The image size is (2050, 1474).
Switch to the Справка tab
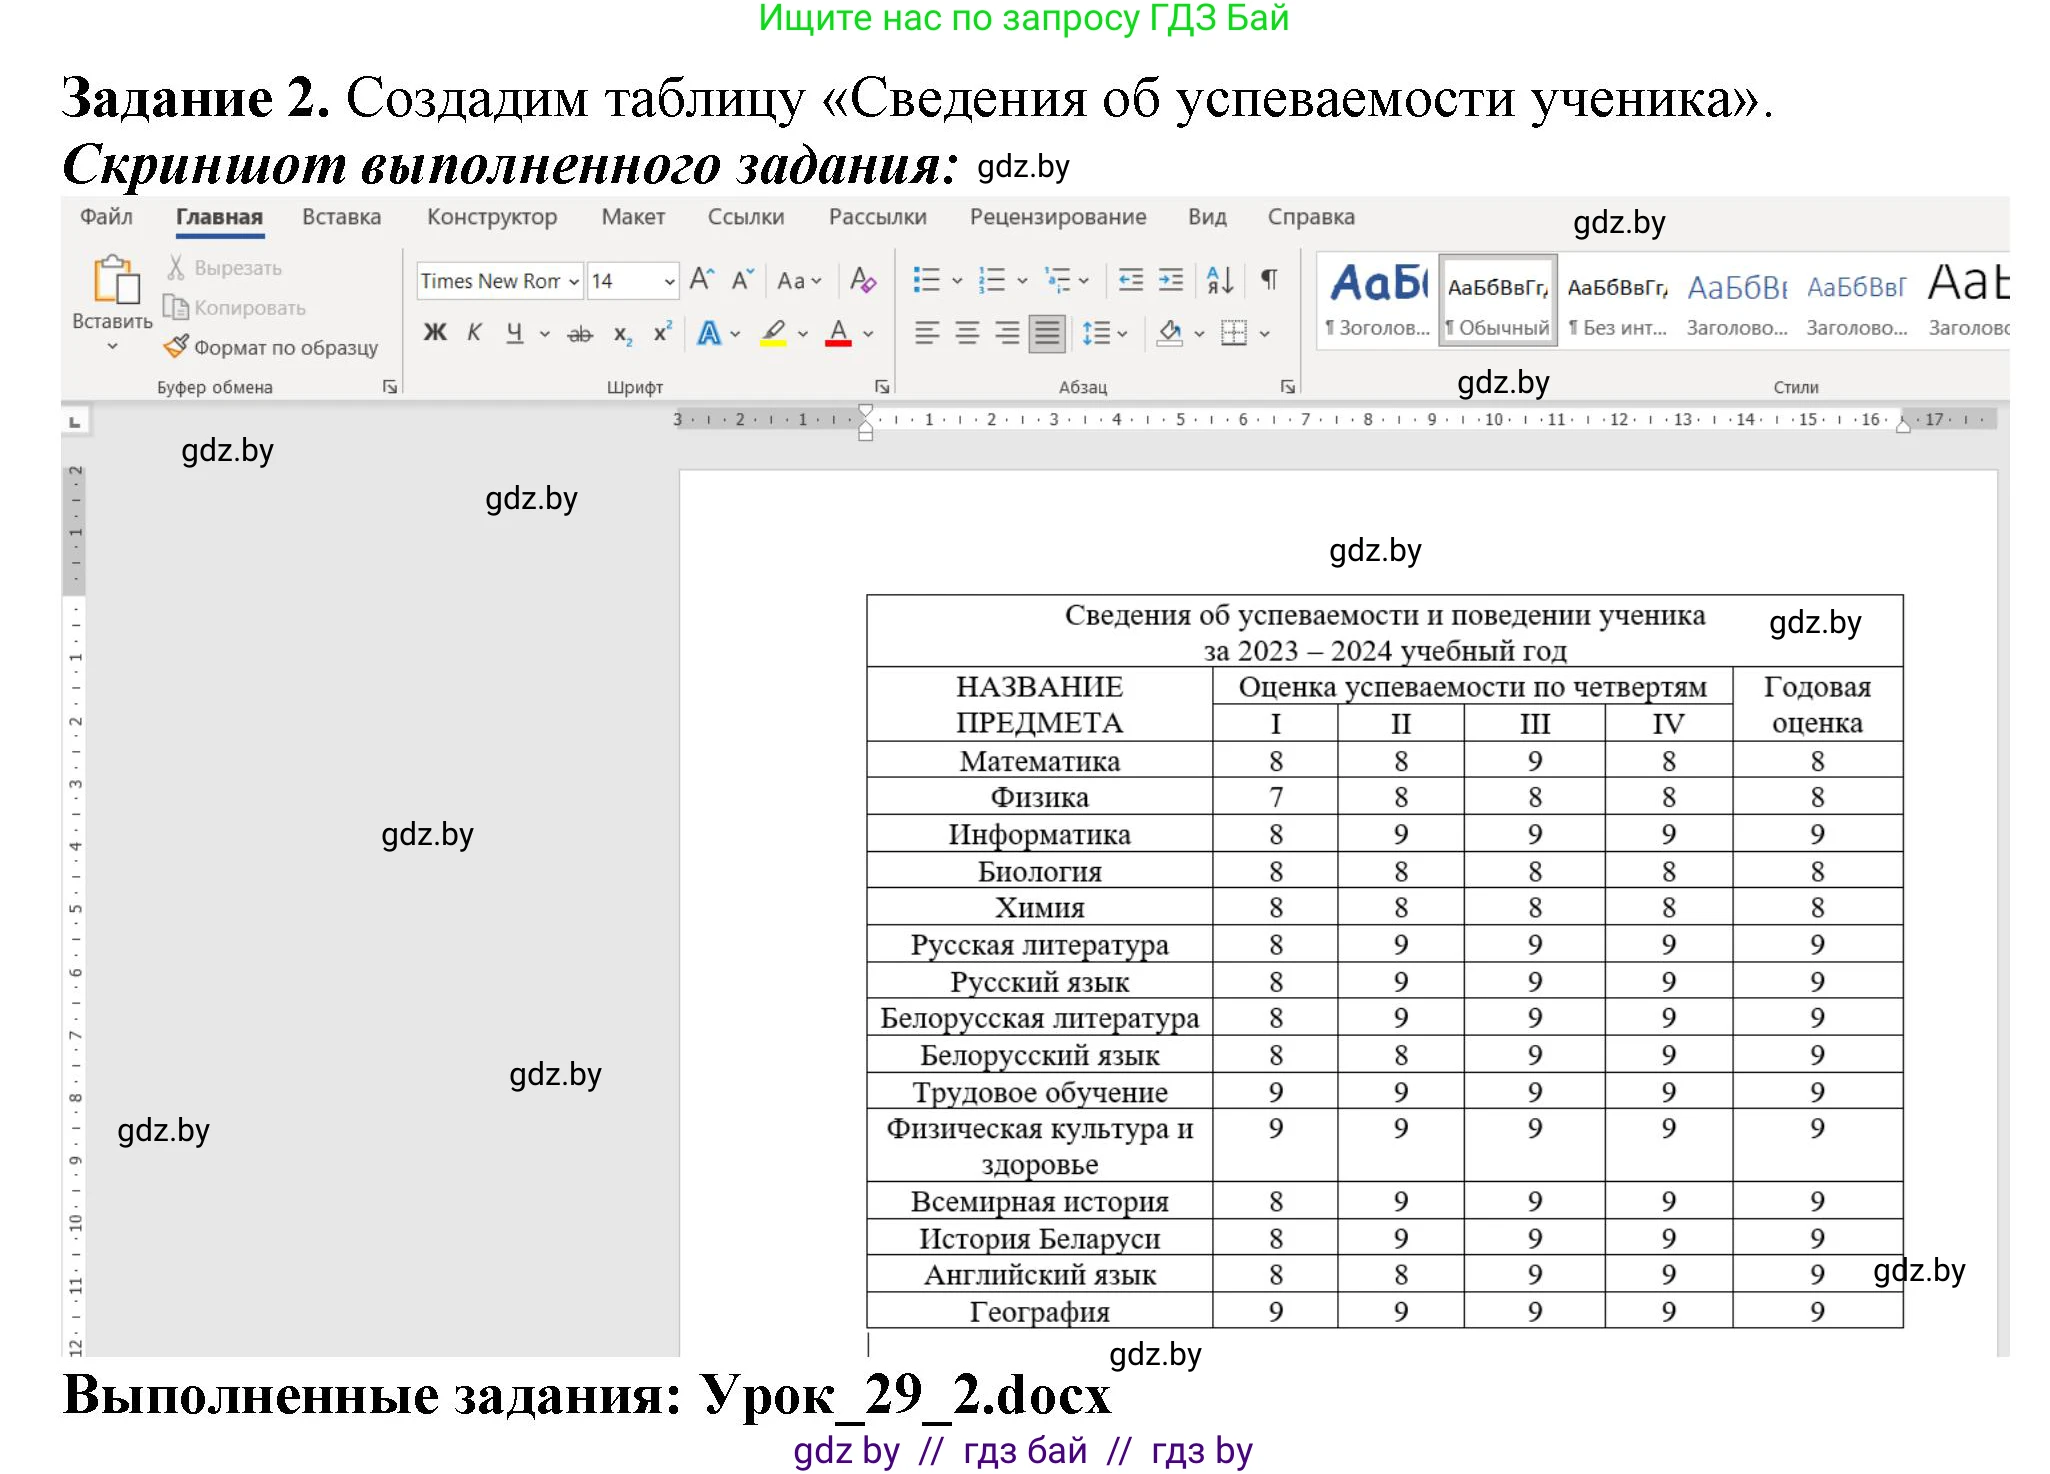(1311, 217)
